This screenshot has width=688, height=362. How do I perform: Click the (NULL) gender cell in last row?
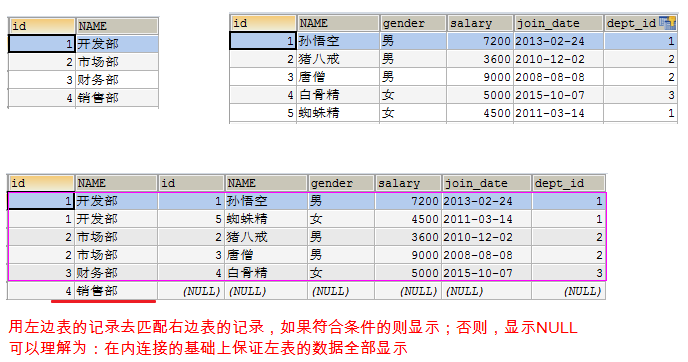pos(340,291)
